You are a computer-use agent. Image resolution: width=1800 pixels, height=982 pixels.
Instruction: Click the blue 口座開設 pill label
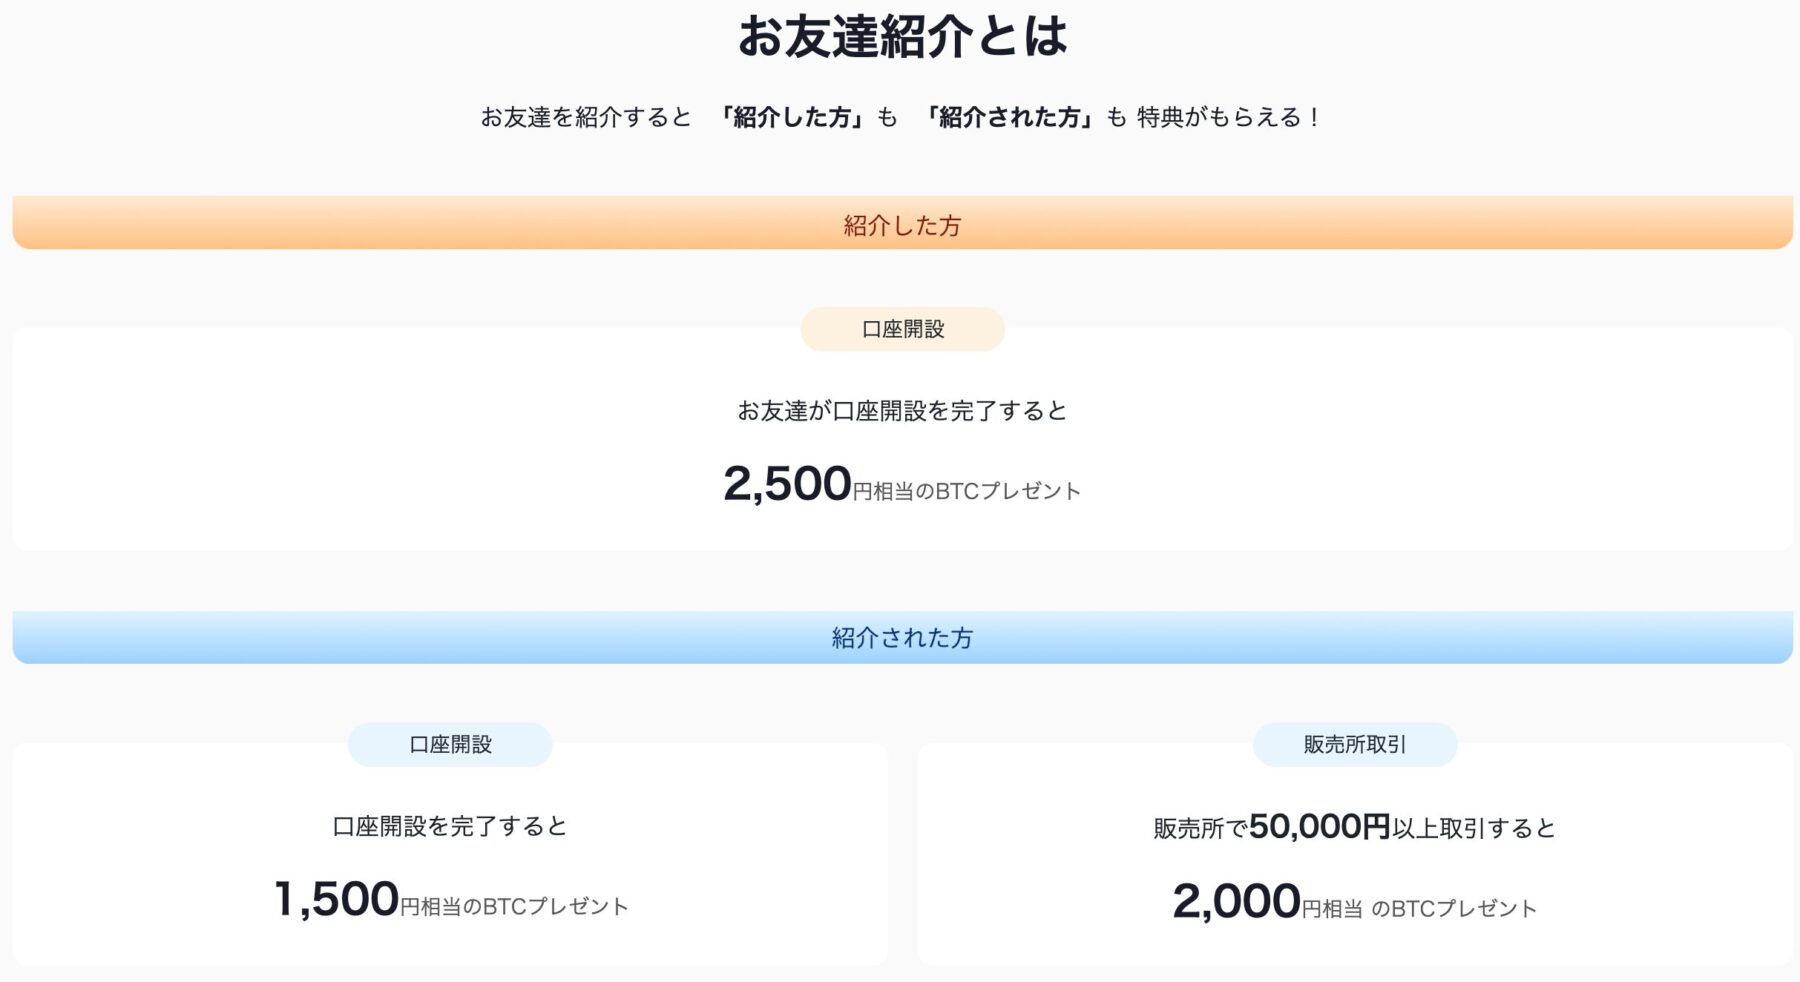point(450,745)
